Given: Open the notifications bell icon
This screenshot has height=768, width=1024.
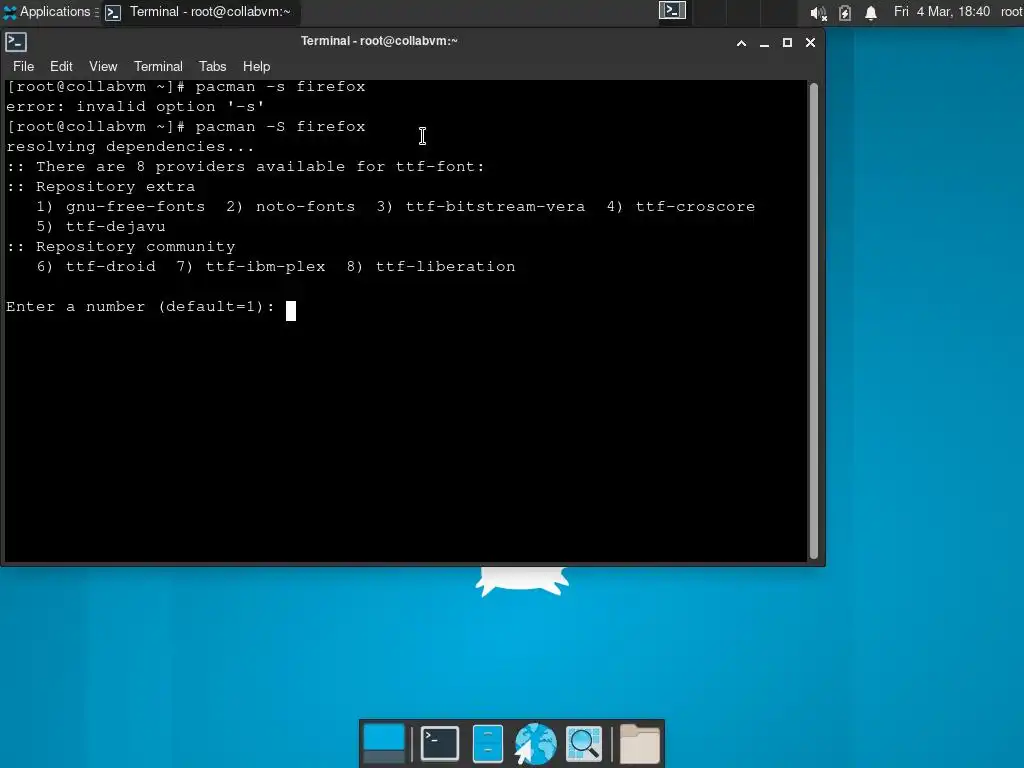Looking at the screenshot, I should point(871,12).
